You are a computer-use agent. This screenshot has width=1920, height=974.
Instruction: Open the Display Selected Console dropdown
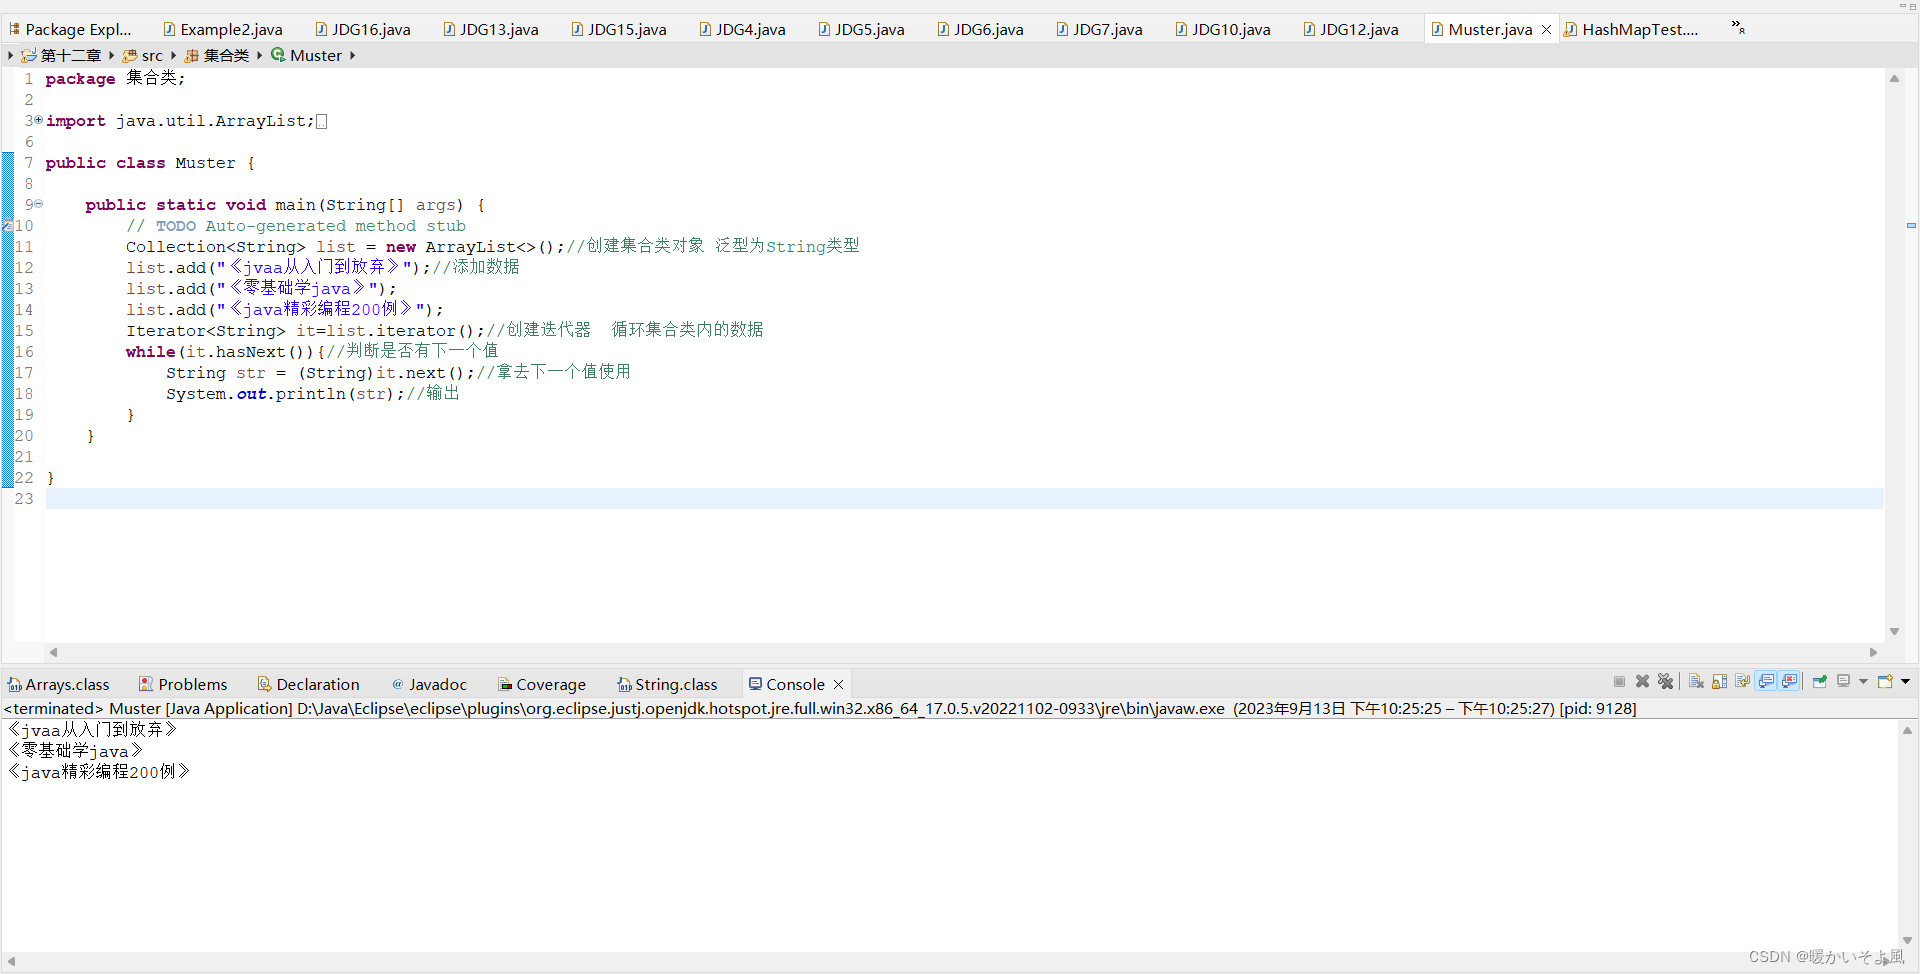coord(1862,681)
